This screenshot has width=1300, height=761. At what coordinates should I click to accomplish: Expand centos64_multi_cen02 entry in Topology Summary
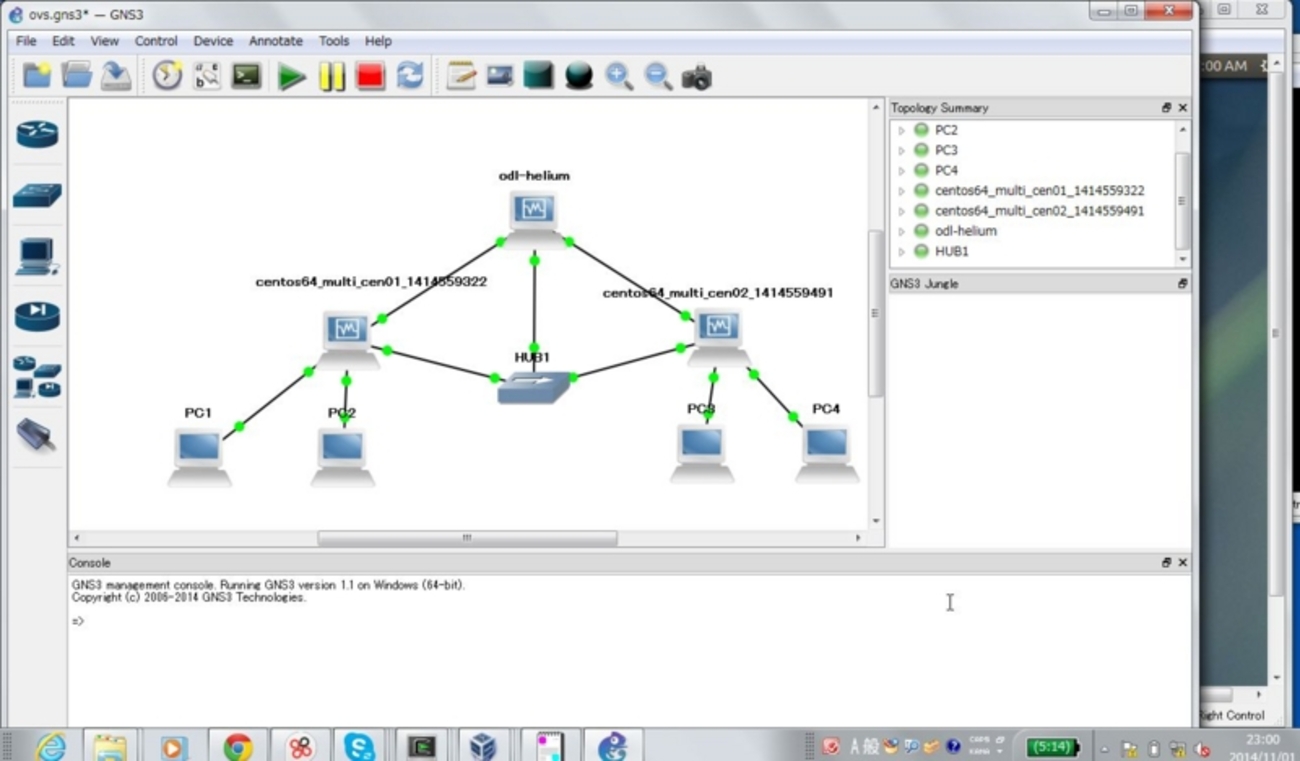(x=901, y=211)
